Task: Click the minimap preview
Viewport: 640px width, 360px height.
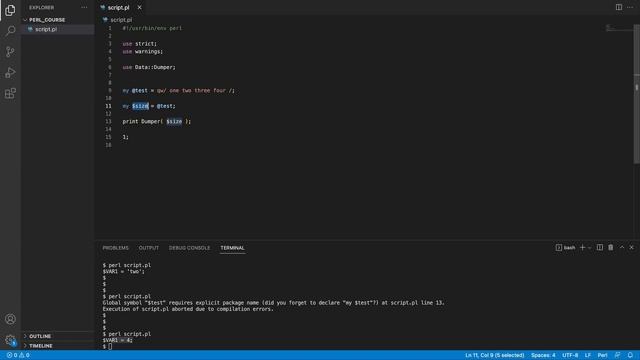Action: 619,28
